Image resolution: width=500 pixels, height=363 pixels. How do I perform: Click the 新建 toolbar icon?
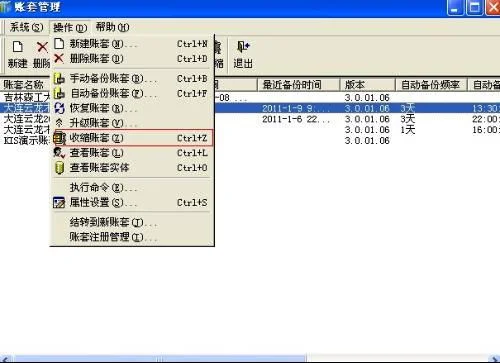tap(18, 54)
